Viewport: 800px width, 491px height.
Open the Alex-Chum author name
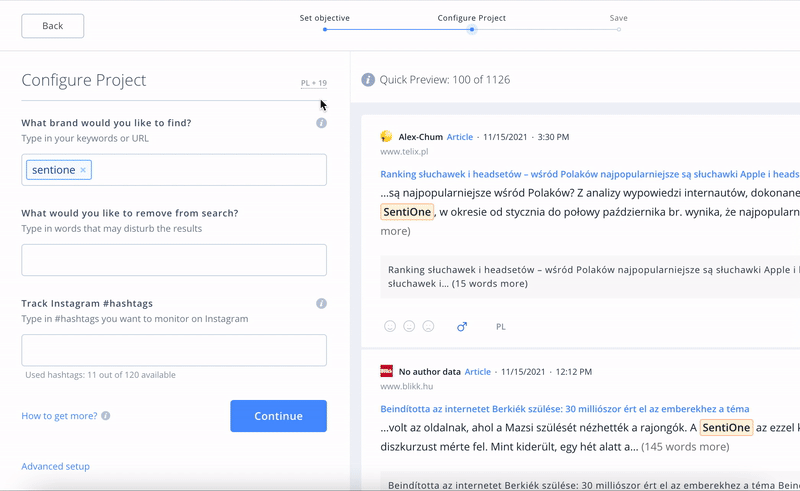pyautogui.click(x=420, y=137)
